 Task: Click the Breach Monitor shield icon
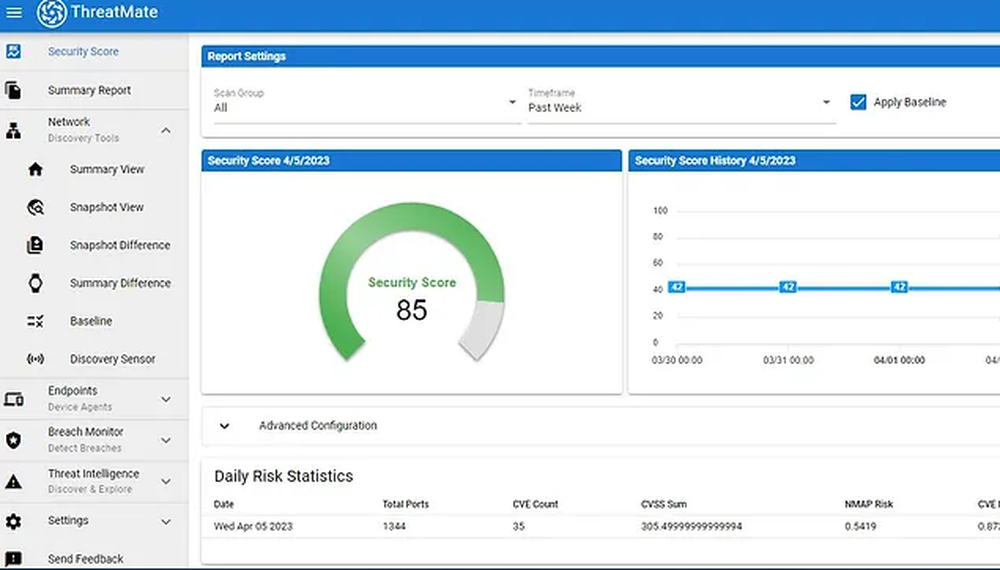pos(13,440)
